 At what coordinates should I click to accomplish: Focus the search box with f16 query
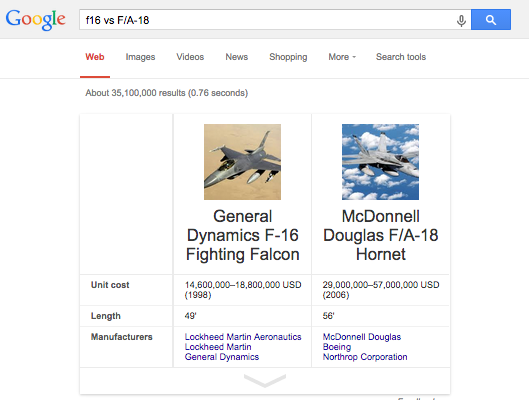267,20
